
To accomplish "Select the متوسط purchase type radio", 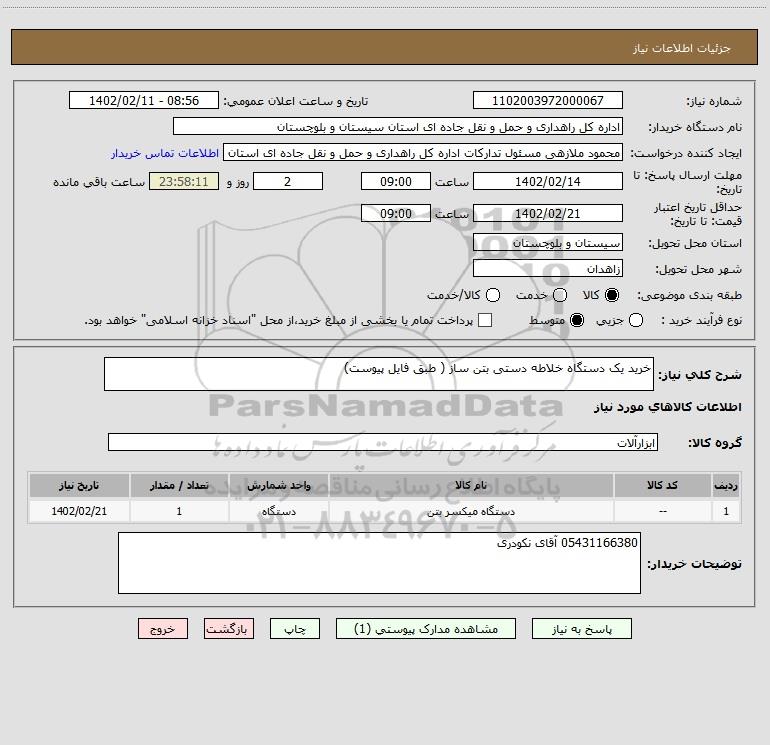I will pyautogui.click(x=577, y=320).
